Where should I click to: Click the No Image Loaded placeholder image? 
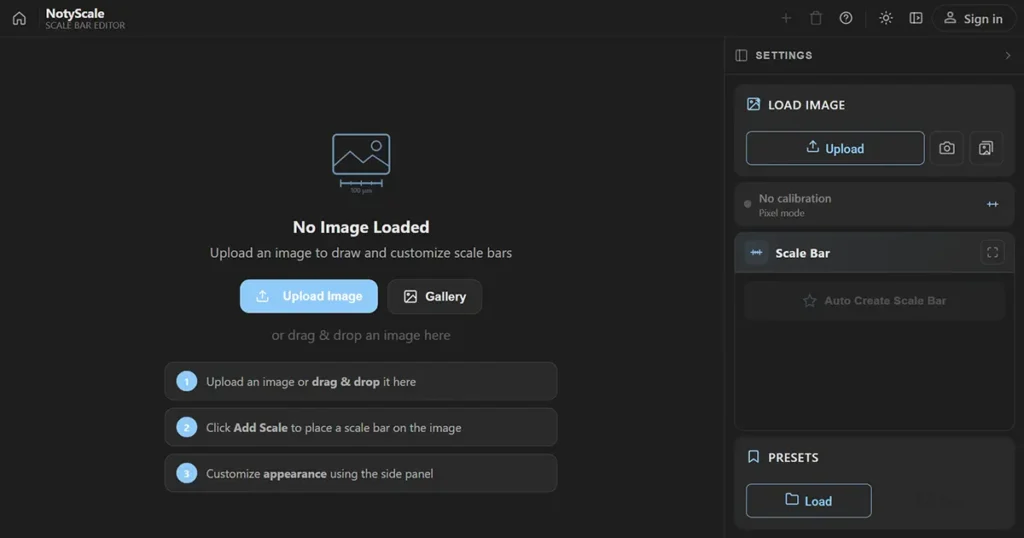361,163
